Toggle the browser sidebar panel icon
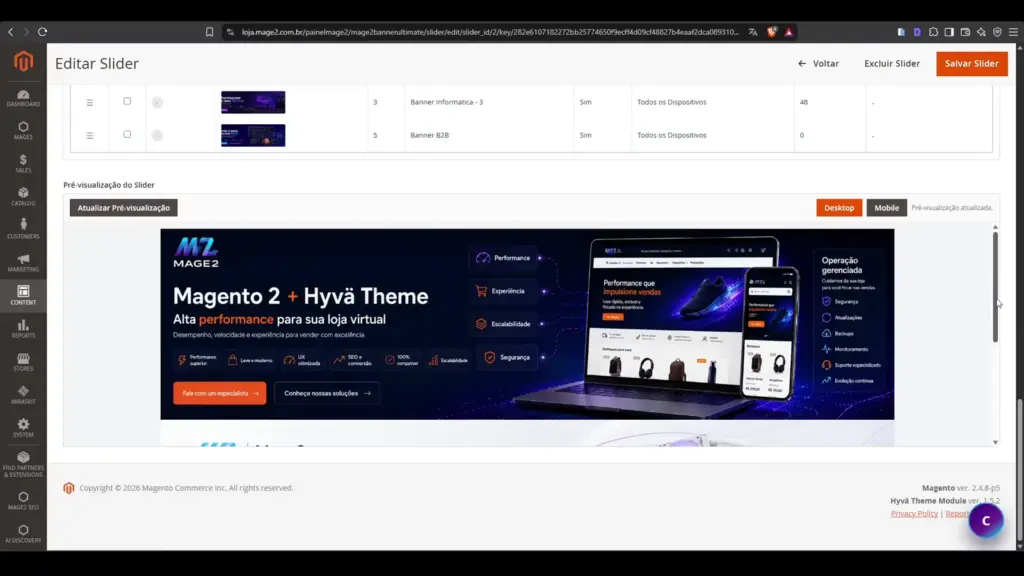This screenshot has height=576, width=1024. click(x=949, y=32)
